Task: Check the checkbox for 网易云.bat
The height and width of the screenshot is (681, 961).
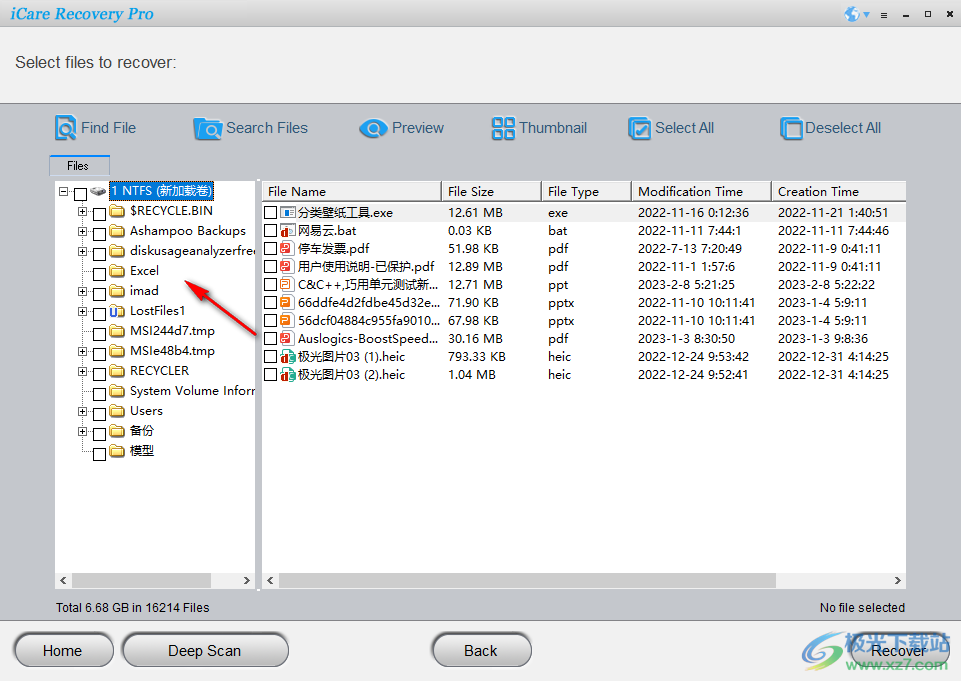Action: click(270, 230)
